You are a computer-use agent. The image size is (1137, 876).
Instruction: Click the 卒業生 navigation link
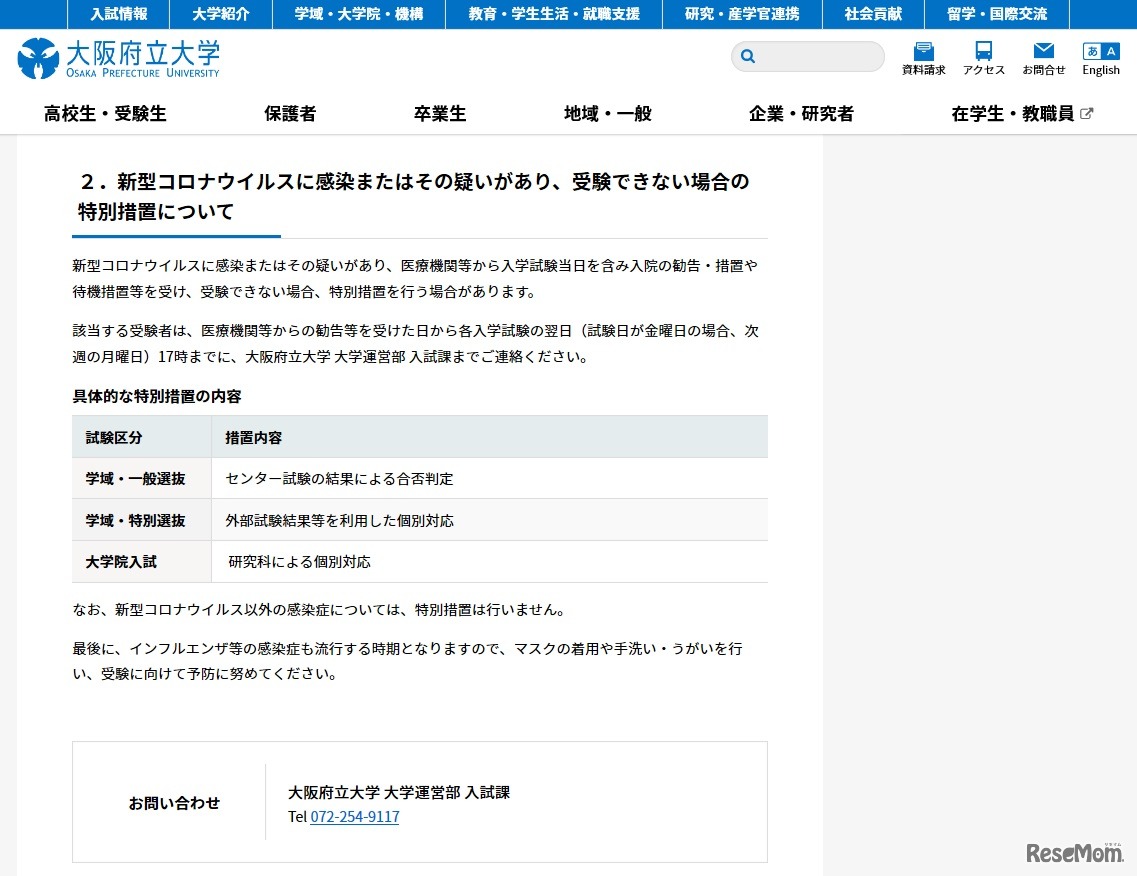click(440, 113)
